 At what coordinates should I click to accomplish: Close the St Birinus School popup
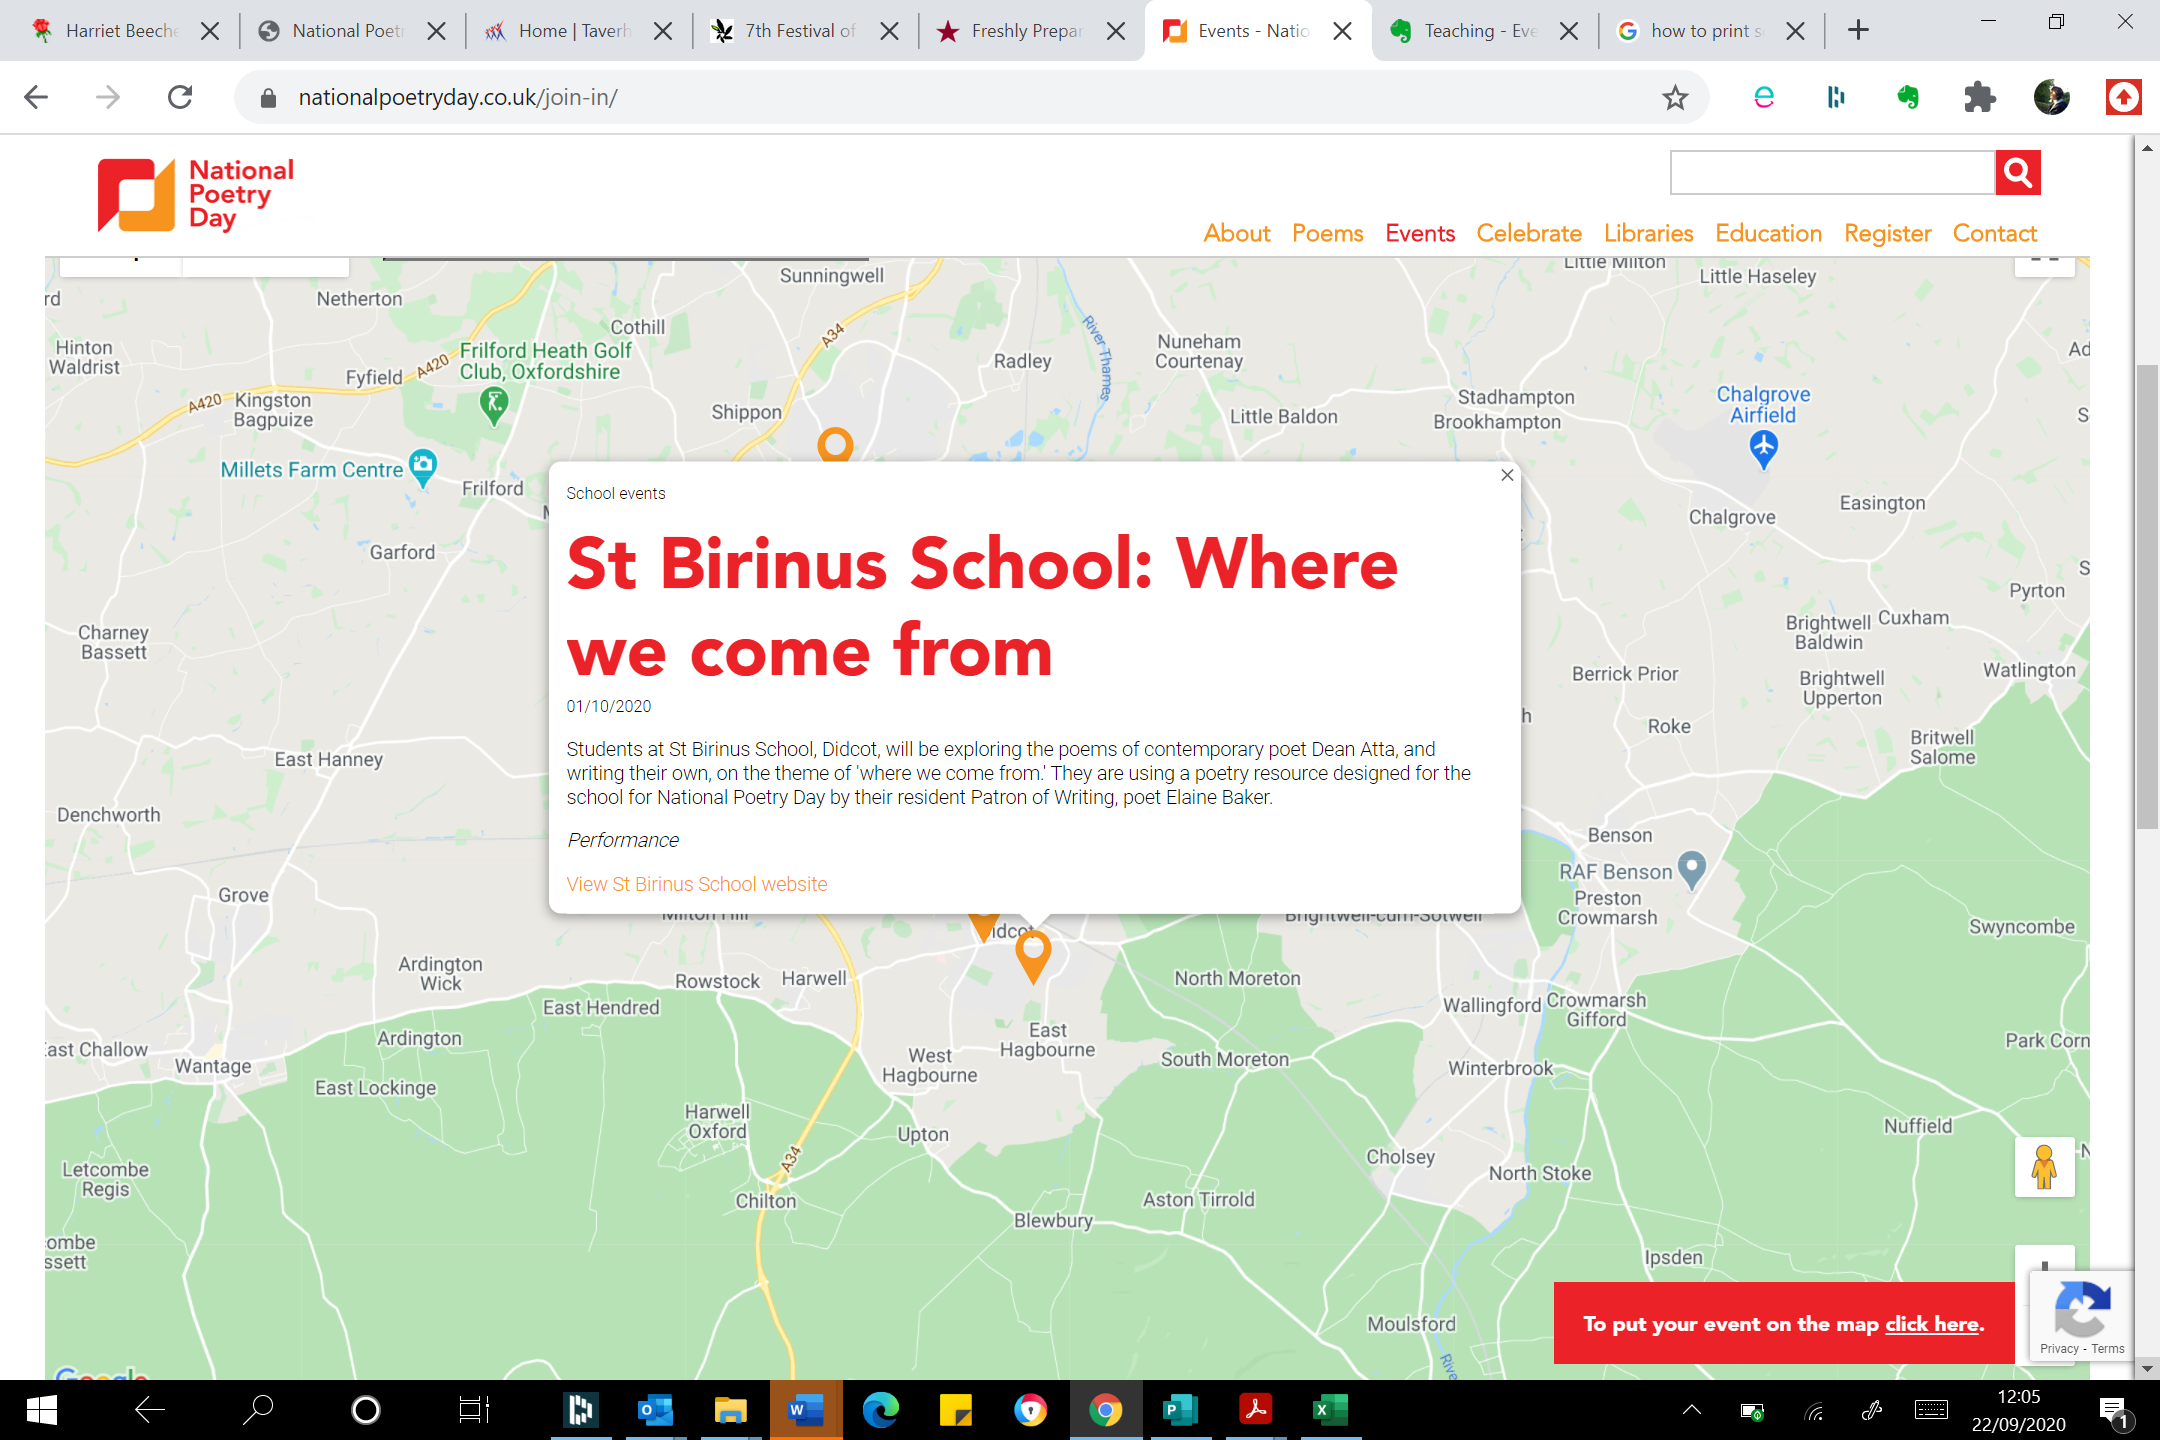pos(1507,475)
